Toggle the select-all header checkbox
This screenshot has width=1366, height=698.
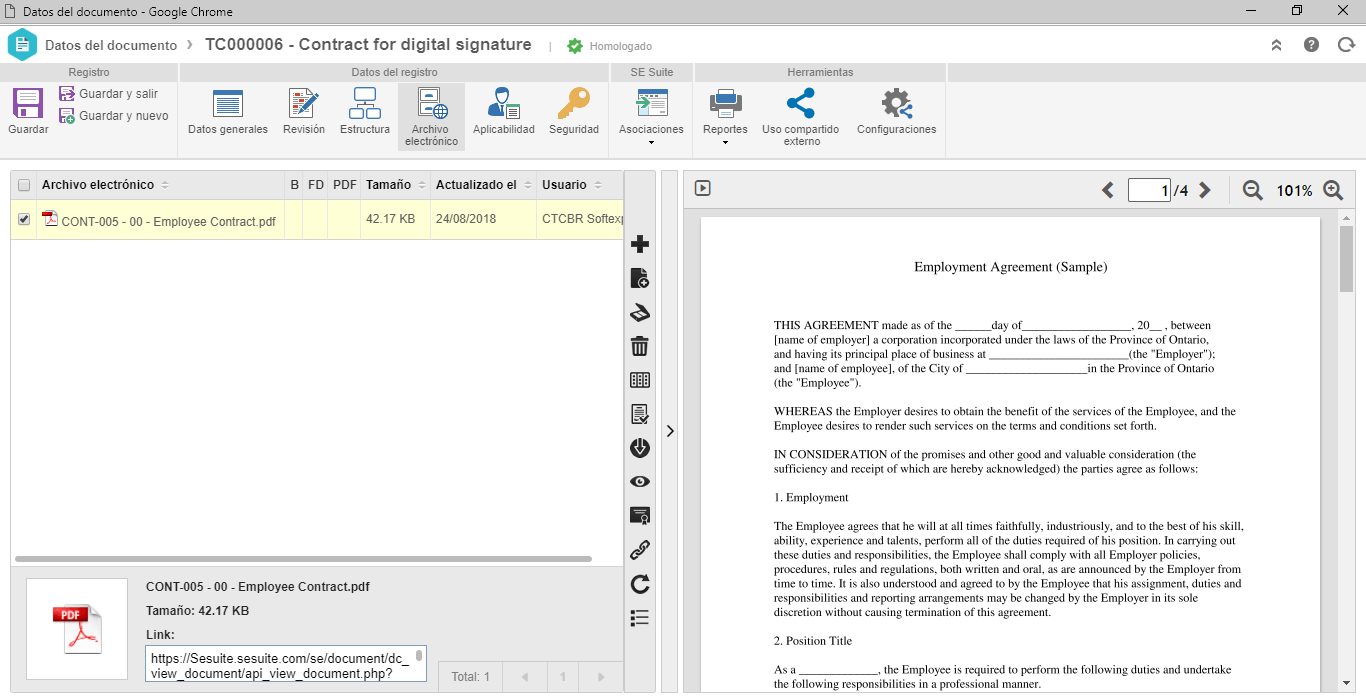[x=24, y=185]
